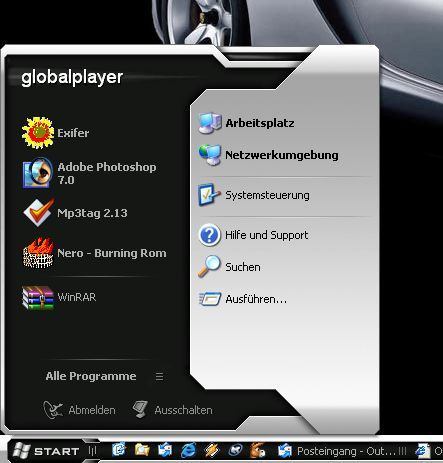Viewport: 443px width, 463px height.
Task: Click the START button on taskbar
Action: 46,451
